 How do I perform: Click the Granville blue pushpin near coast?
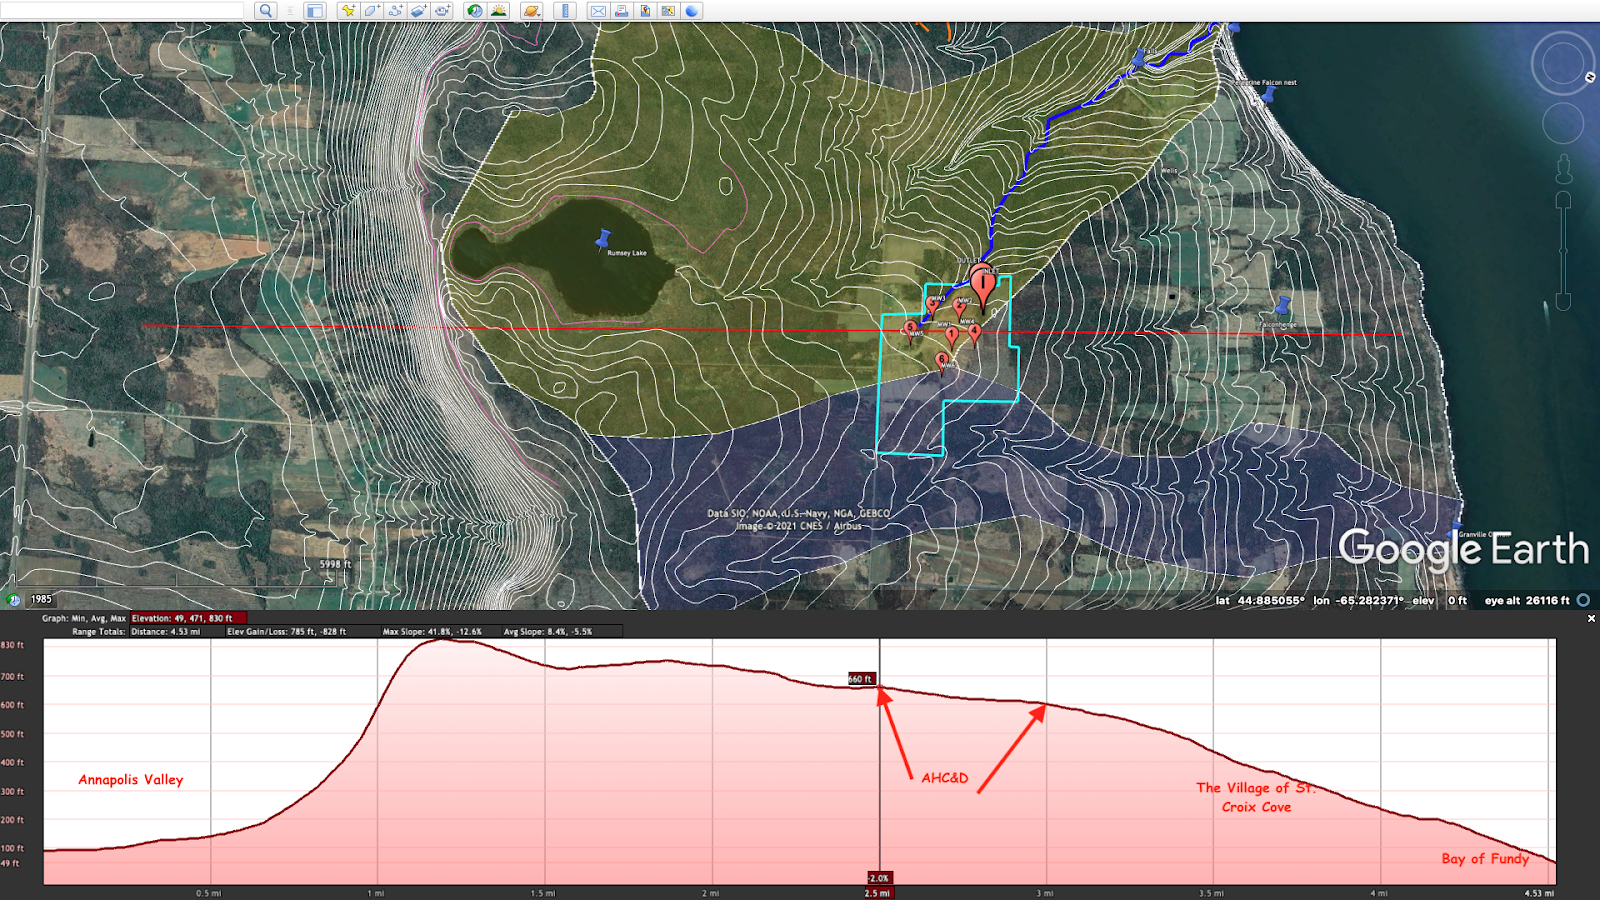pyautogui.click(x=1457, y=528)
